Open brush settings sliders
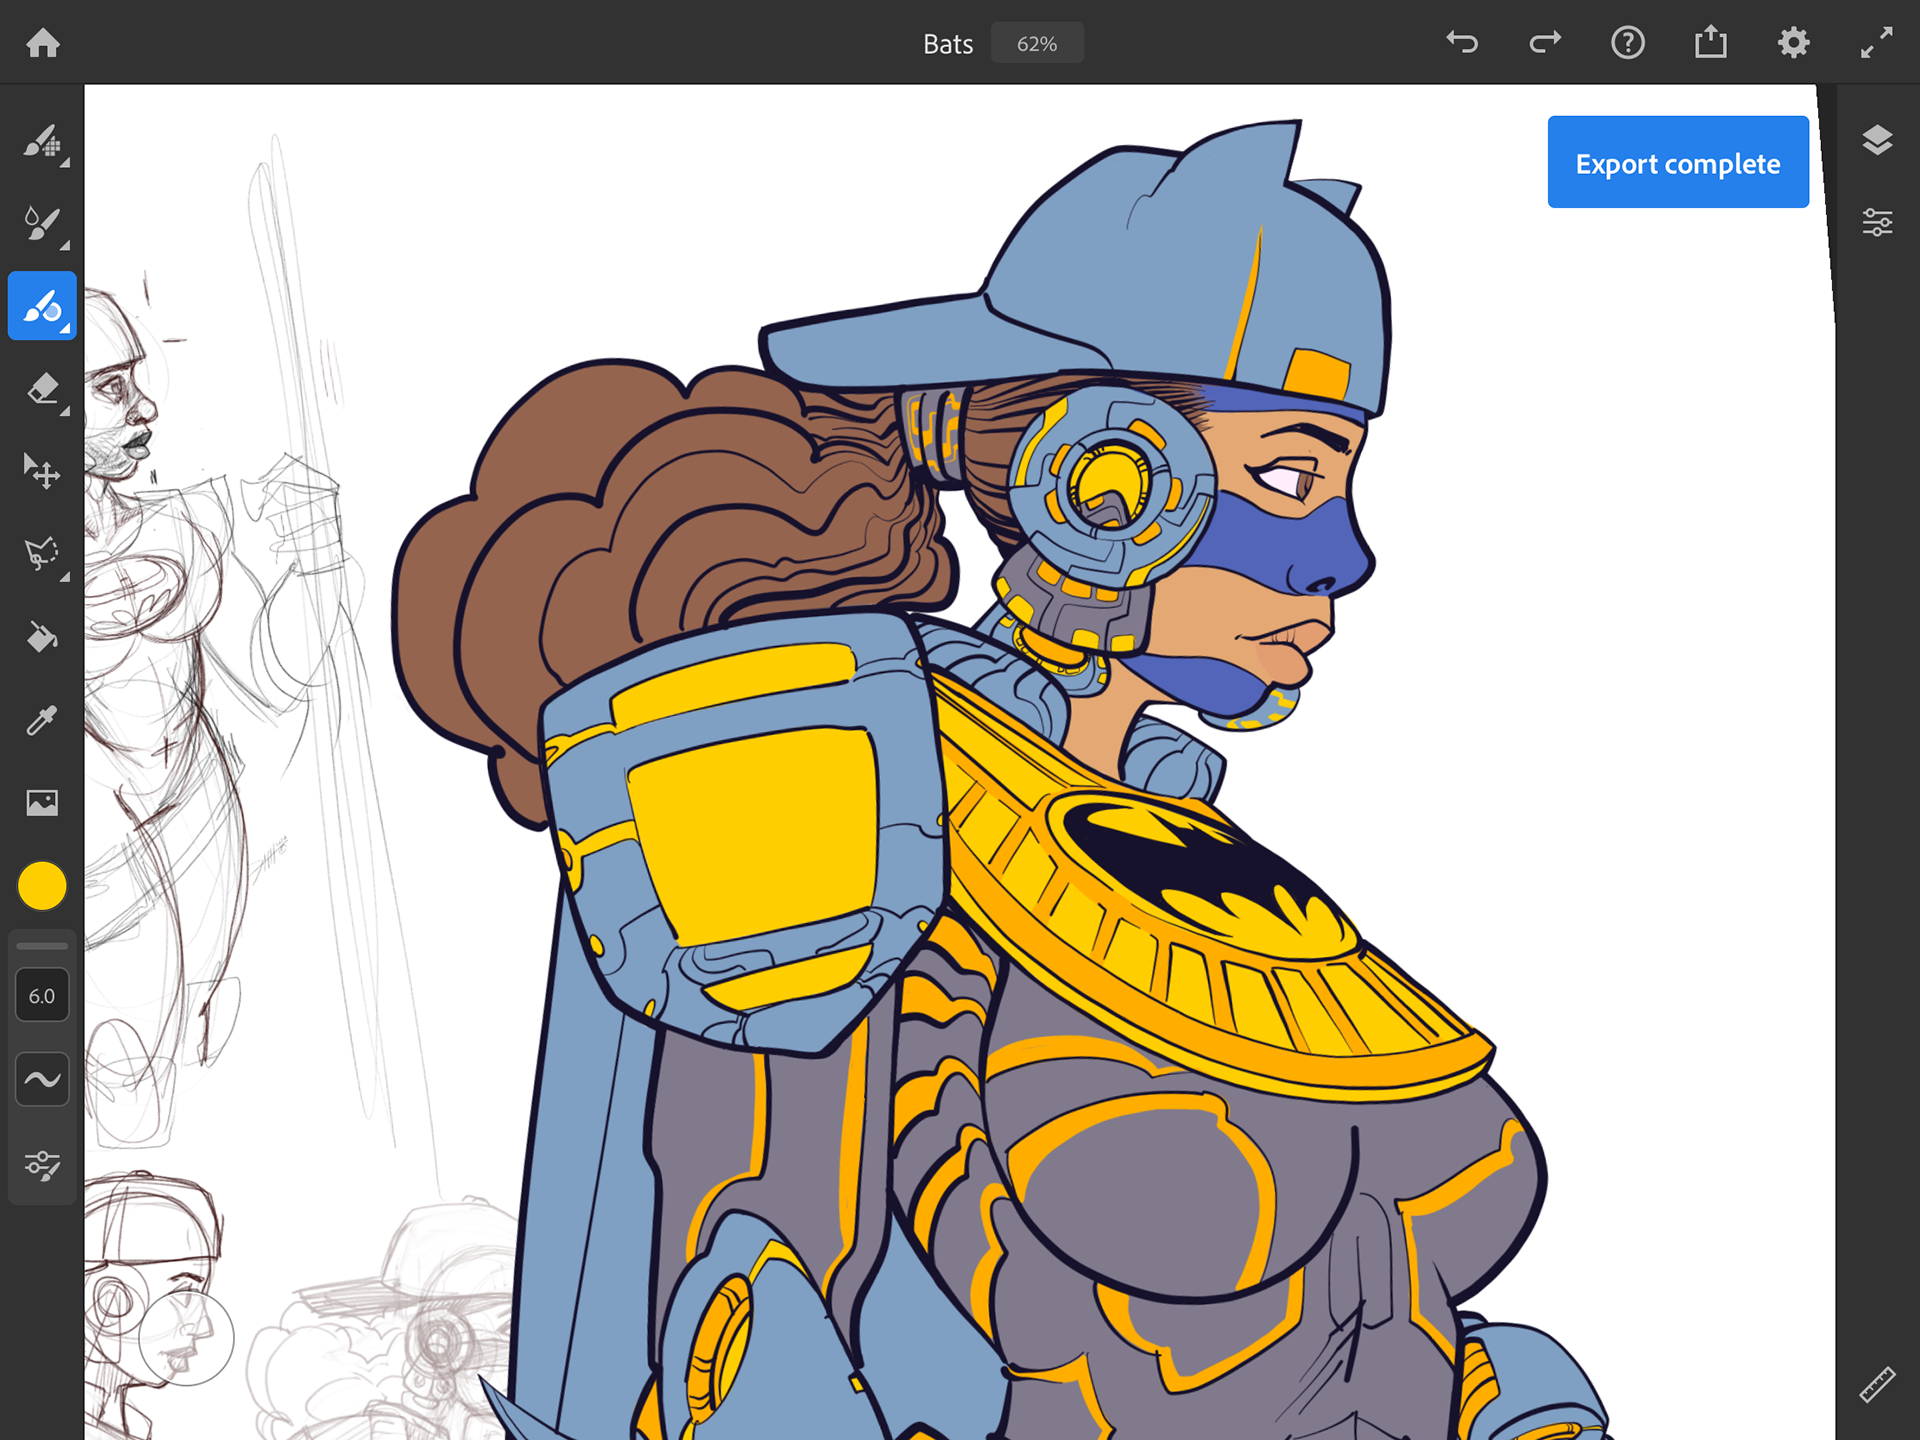1920x1440 pixels. click(42, 1165)
